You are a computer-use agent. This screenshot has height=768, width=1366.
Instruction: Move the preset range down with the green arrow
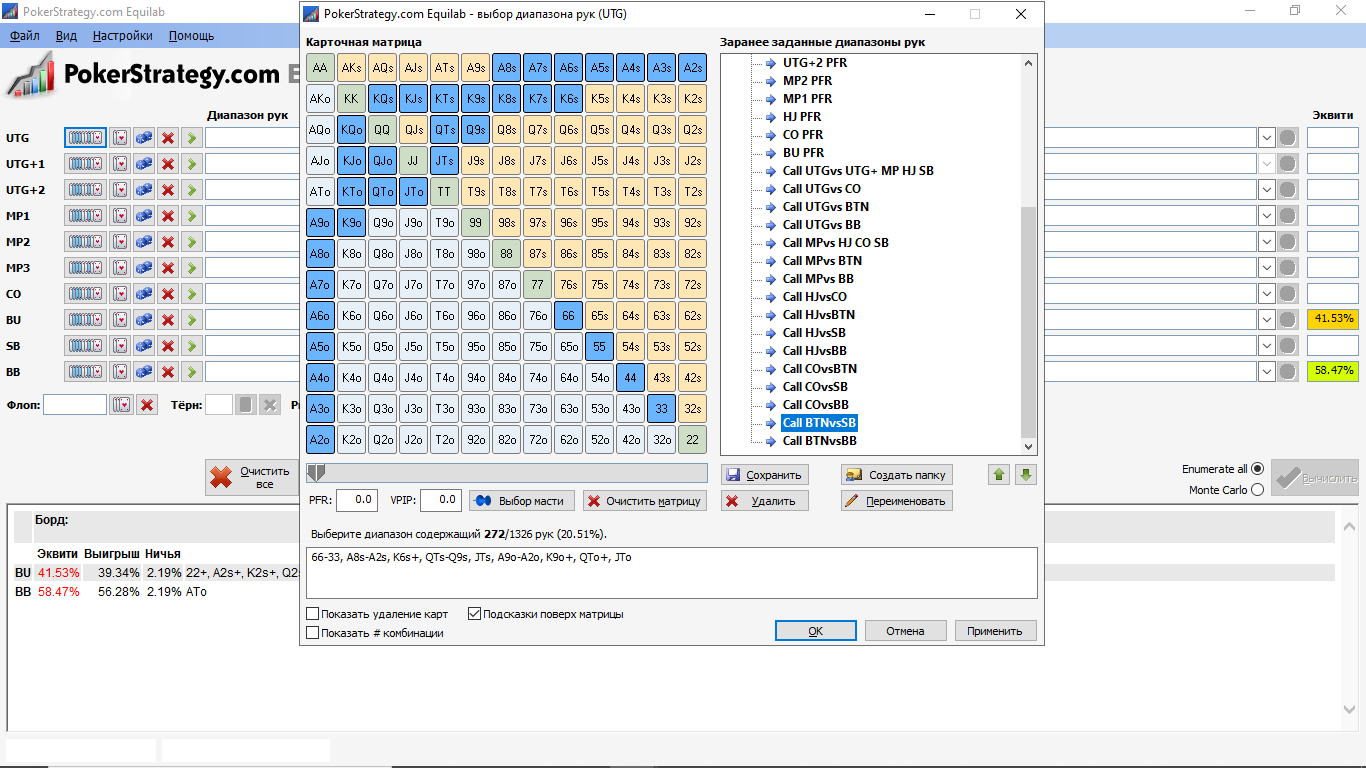1025,474
